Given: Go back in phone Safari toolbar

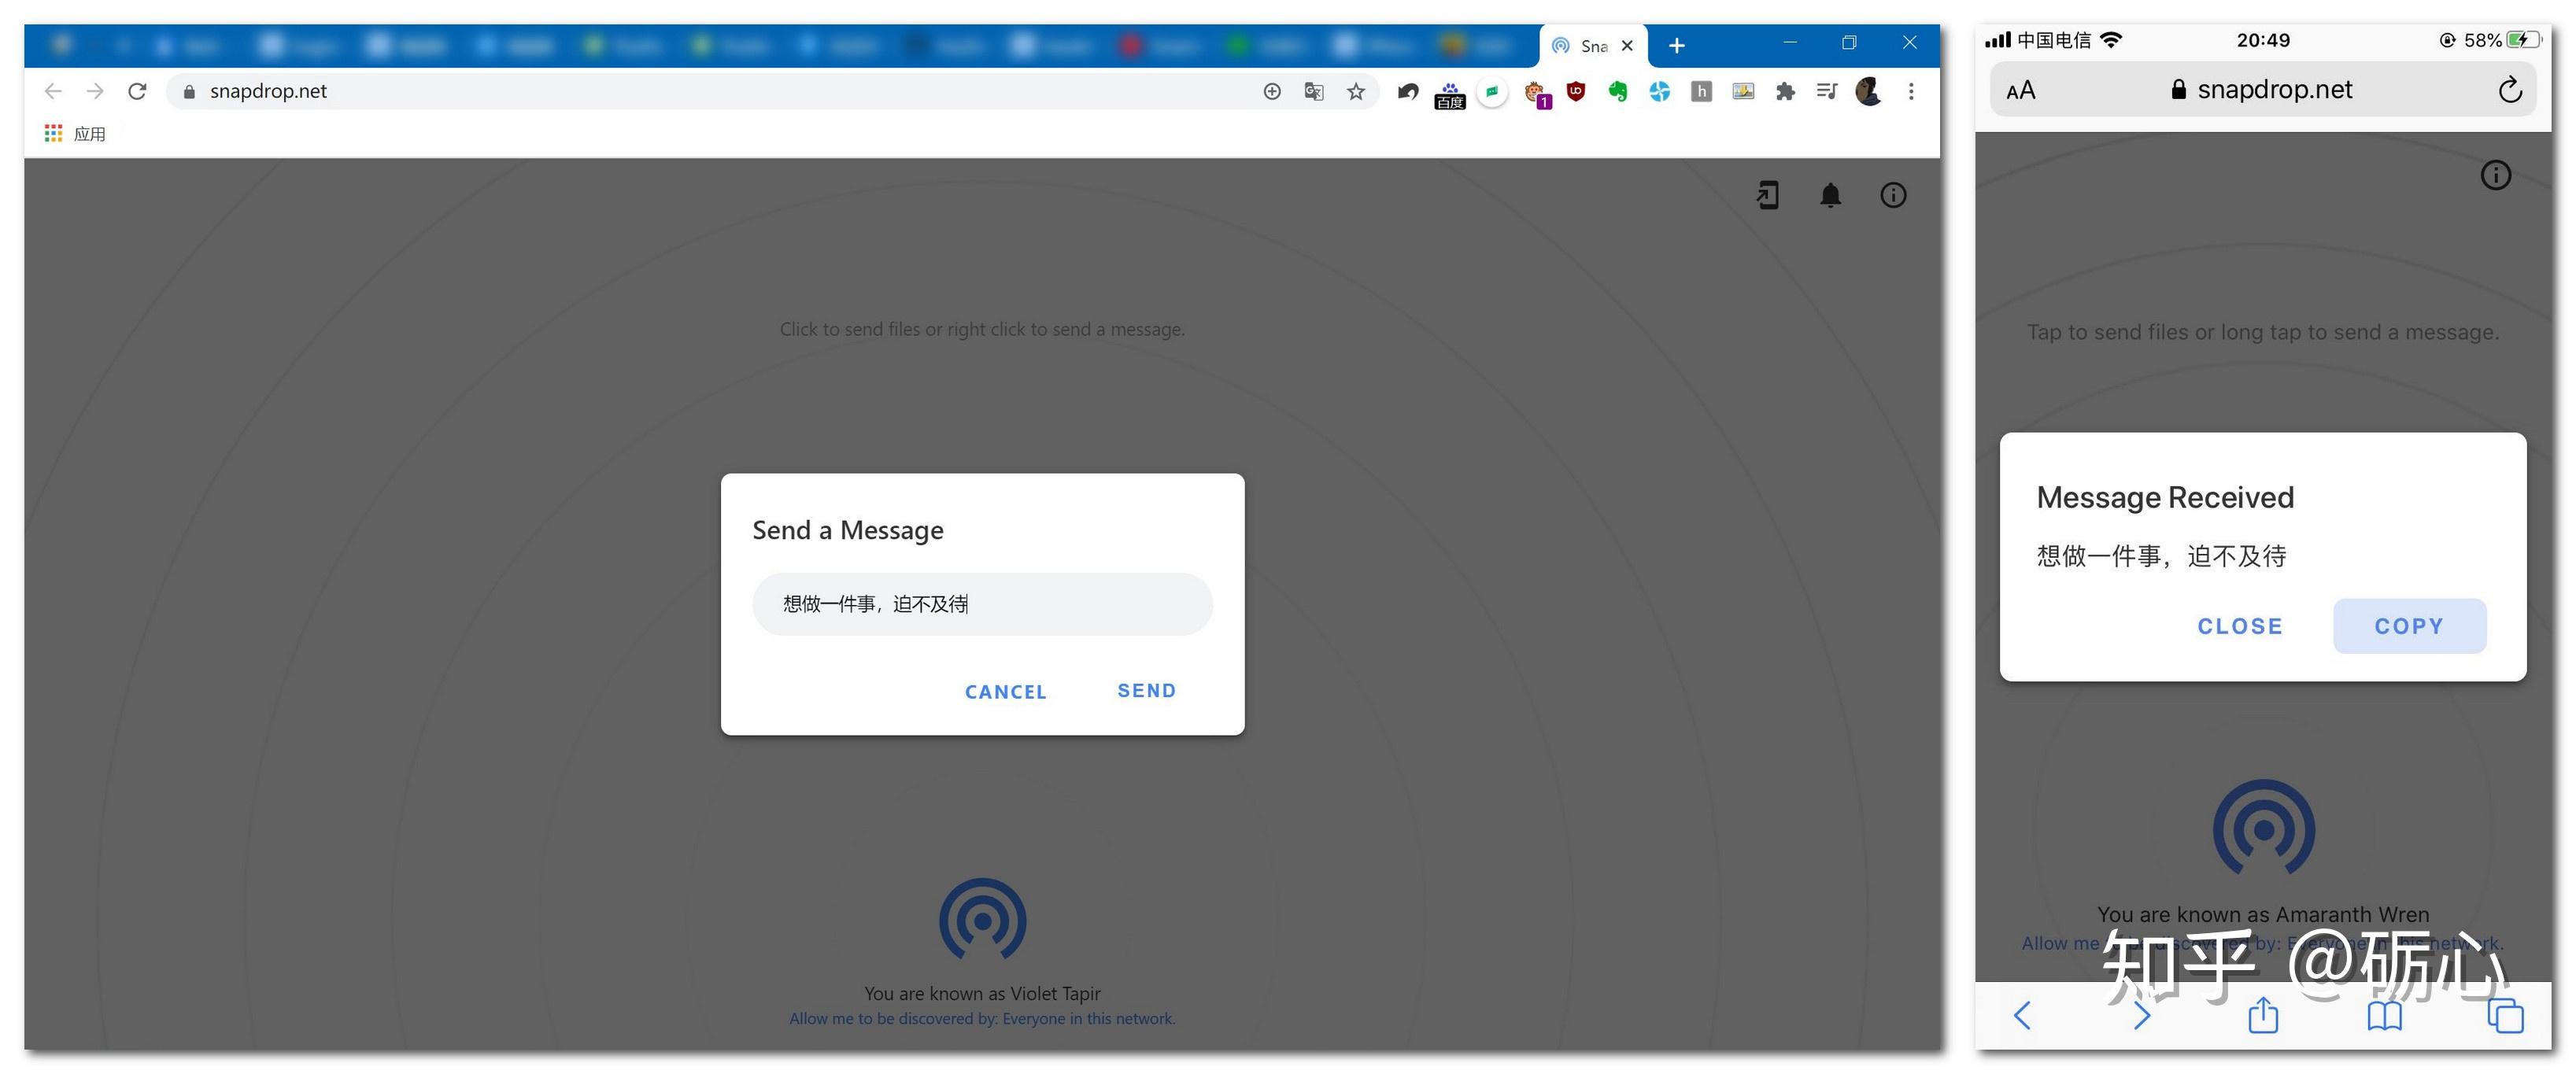Looking at the screenshot, I should point(2022,1017).
